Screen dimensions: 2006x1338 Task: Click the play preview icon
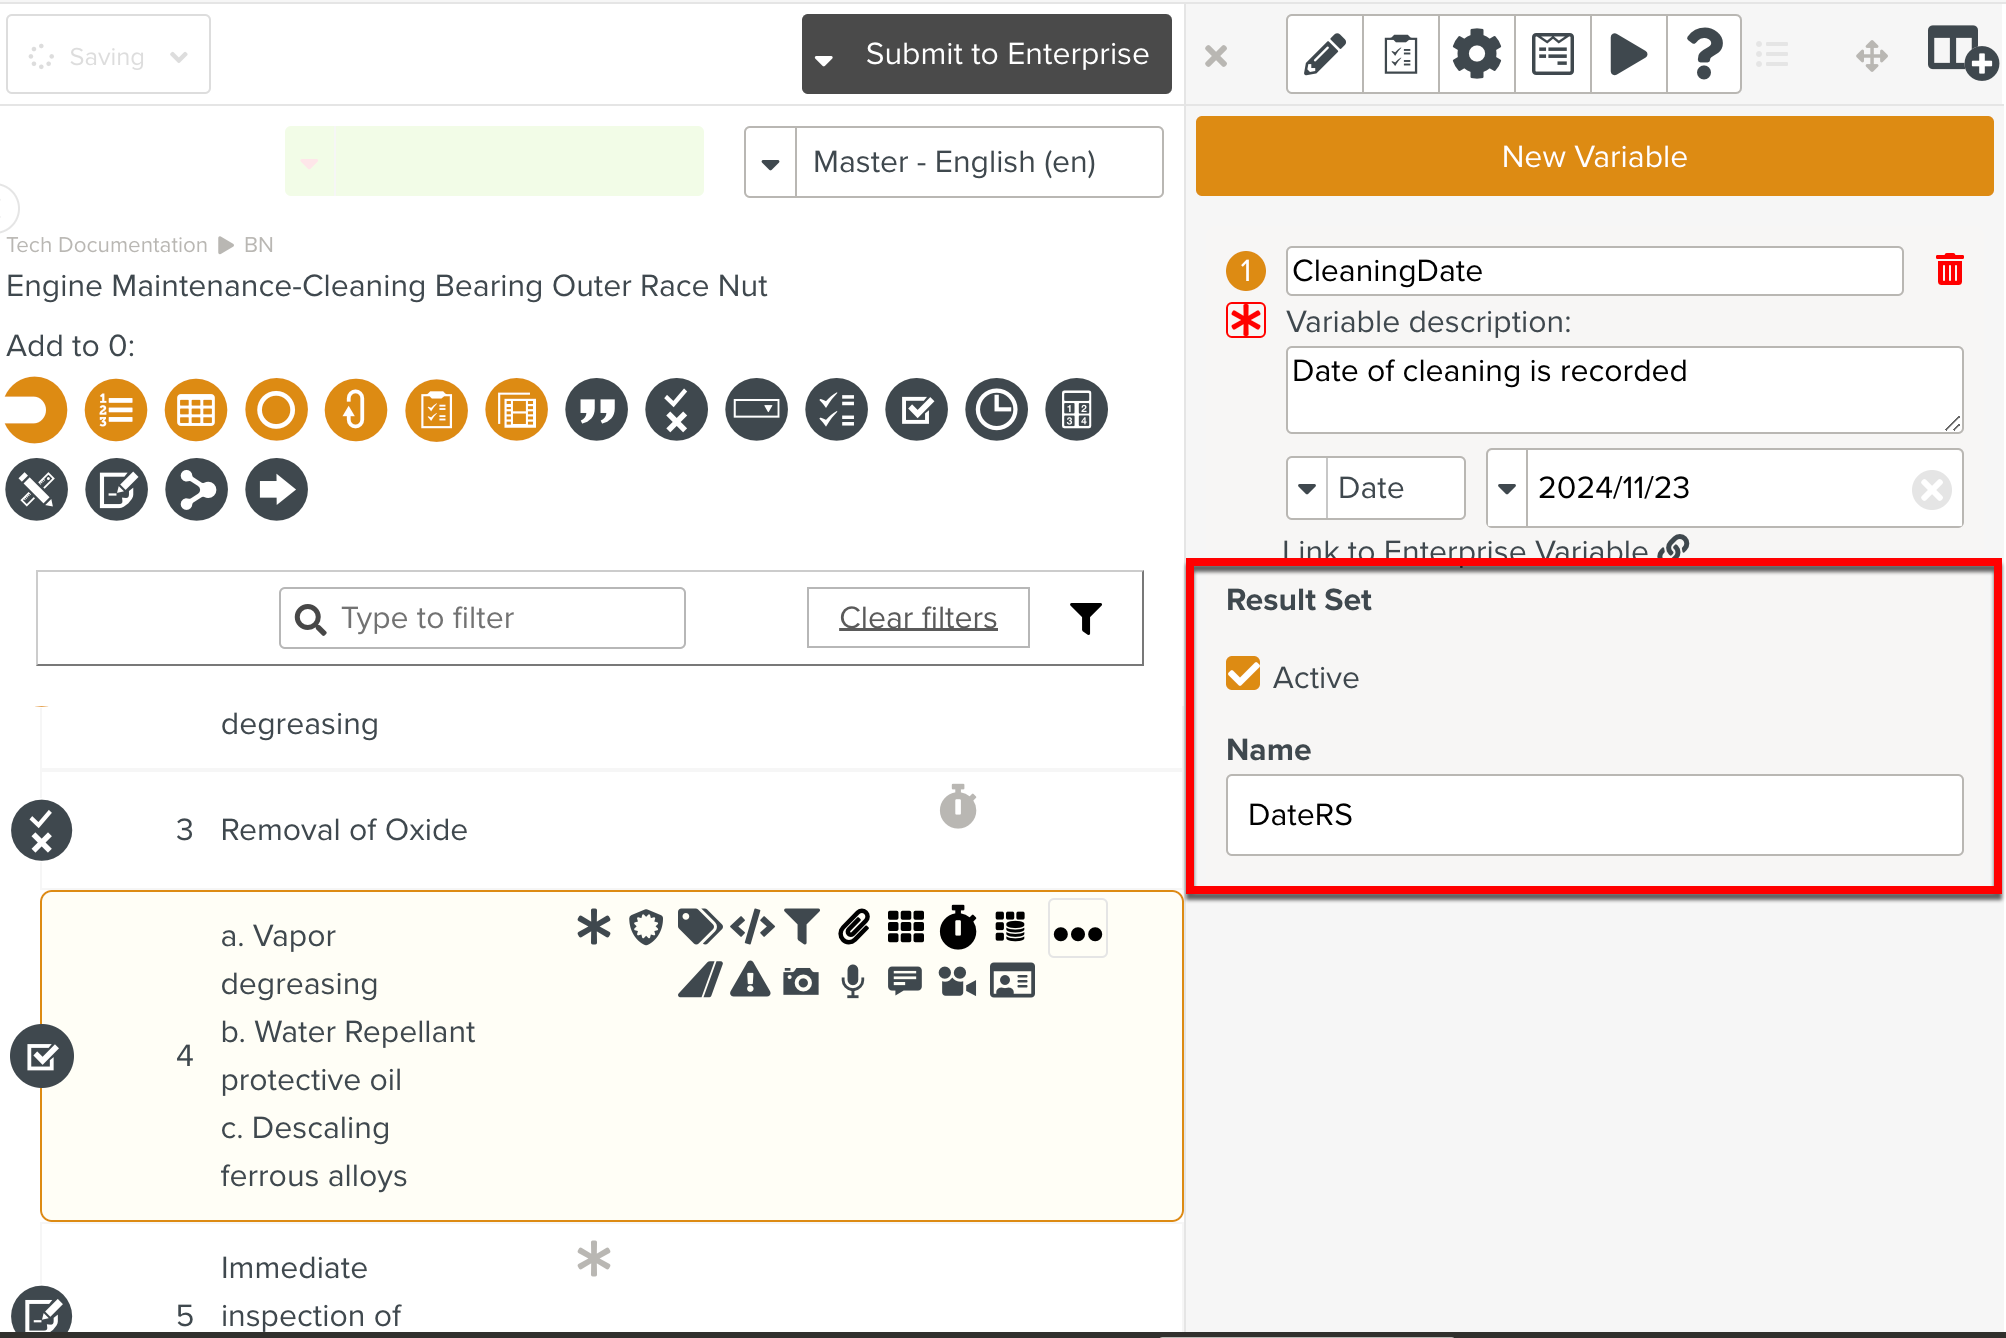click(x=1628, y=54)
